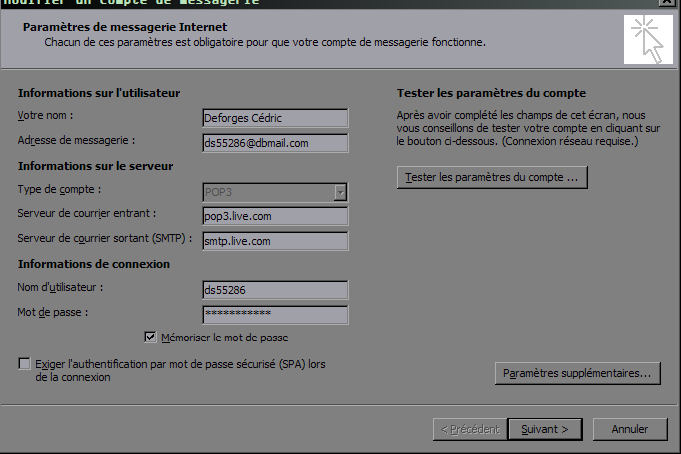Click the incoming server field pop3.live.com
Image resolution: width=681 pixels, height=454 pixels.
274,216
